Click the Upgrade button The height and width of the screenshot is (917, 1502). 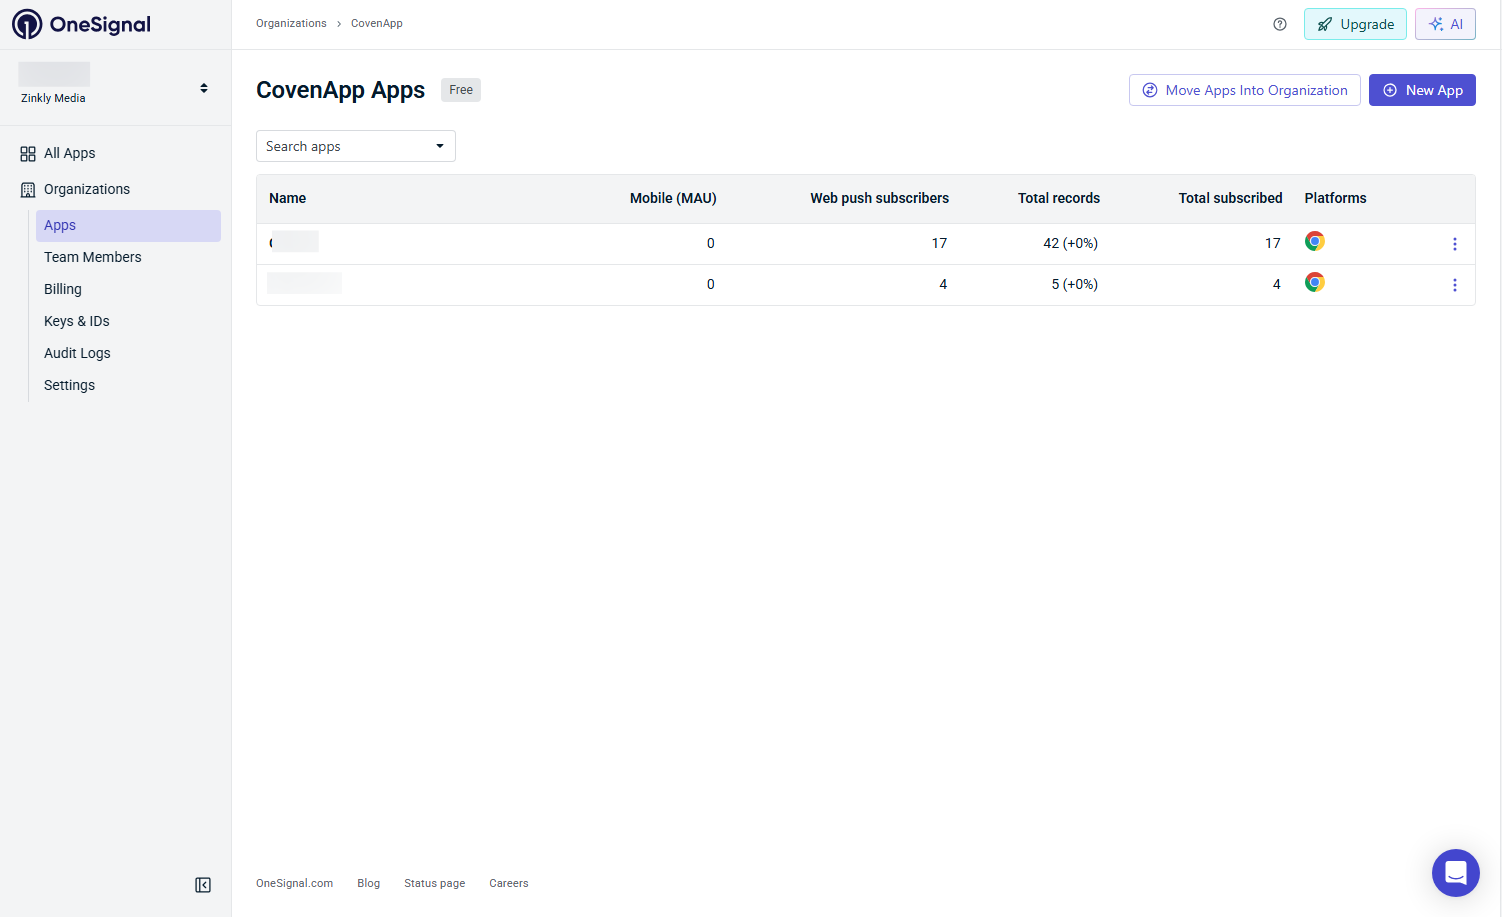tap(1355, 24)
